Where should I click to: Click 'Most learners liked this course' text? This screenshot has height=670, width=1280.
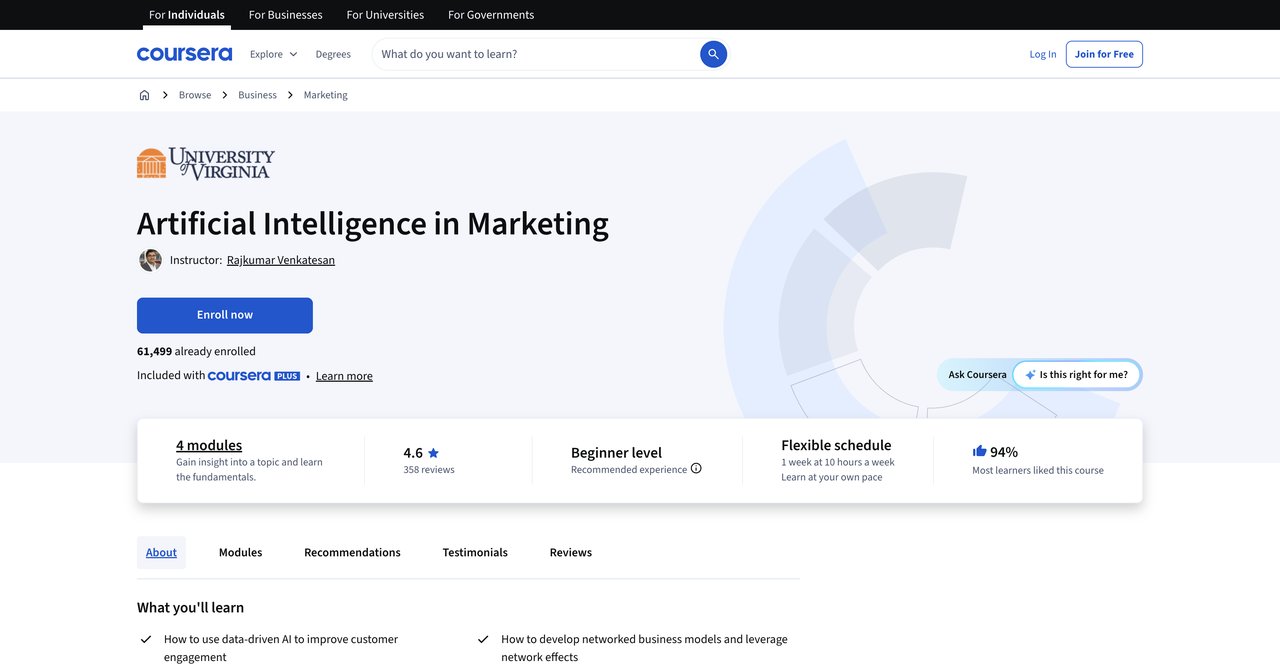tap(1038, 470)
